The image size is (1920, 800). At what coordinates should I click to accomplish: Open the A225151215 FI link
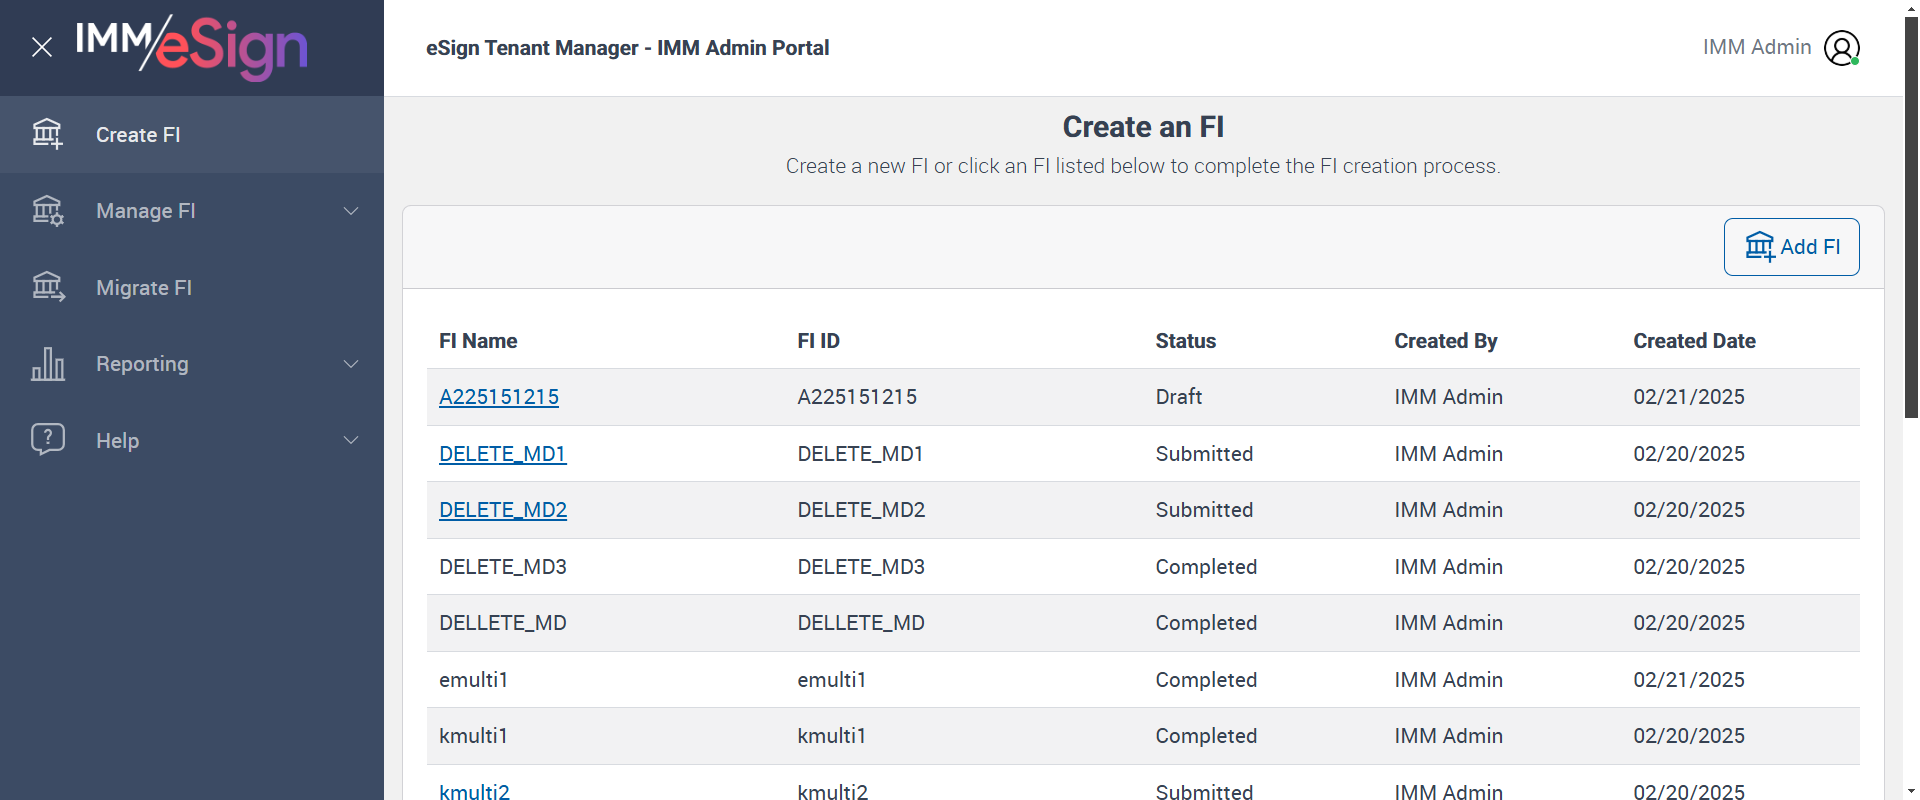click(x=499, y=397)
